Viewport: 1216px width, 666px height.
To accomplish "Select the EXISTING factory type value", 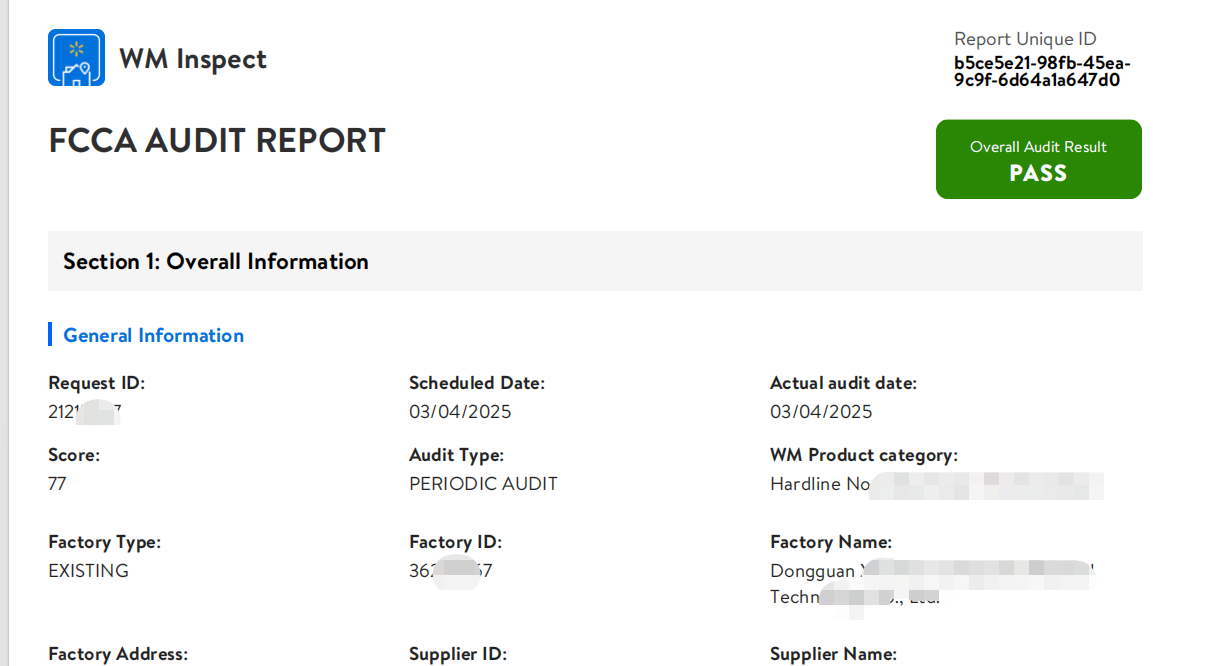I will (88, 571).
